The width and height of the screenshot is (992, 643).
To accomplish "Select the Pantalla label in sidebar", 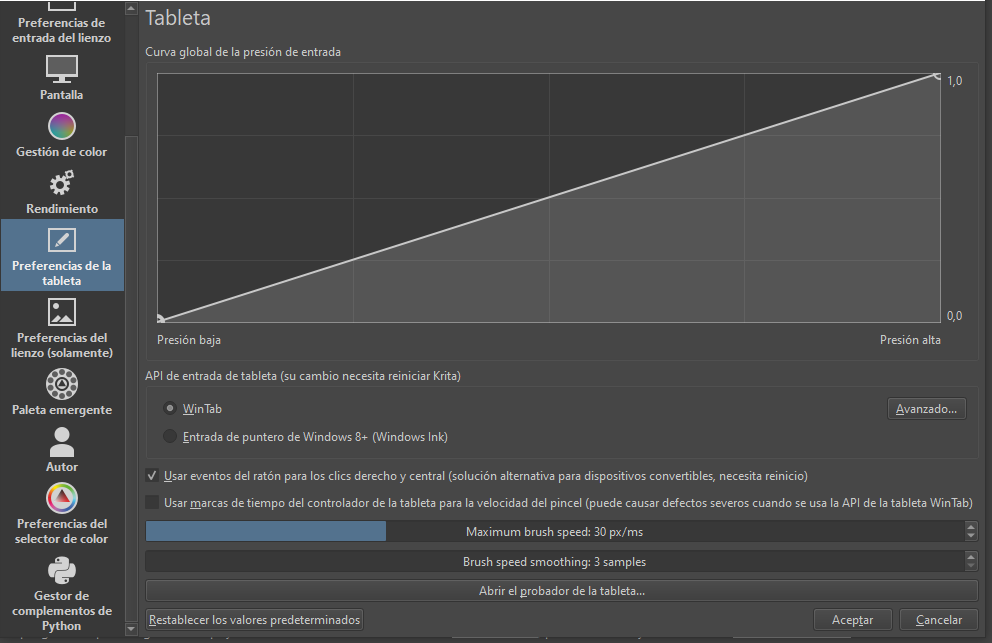I will click(61, 95).
